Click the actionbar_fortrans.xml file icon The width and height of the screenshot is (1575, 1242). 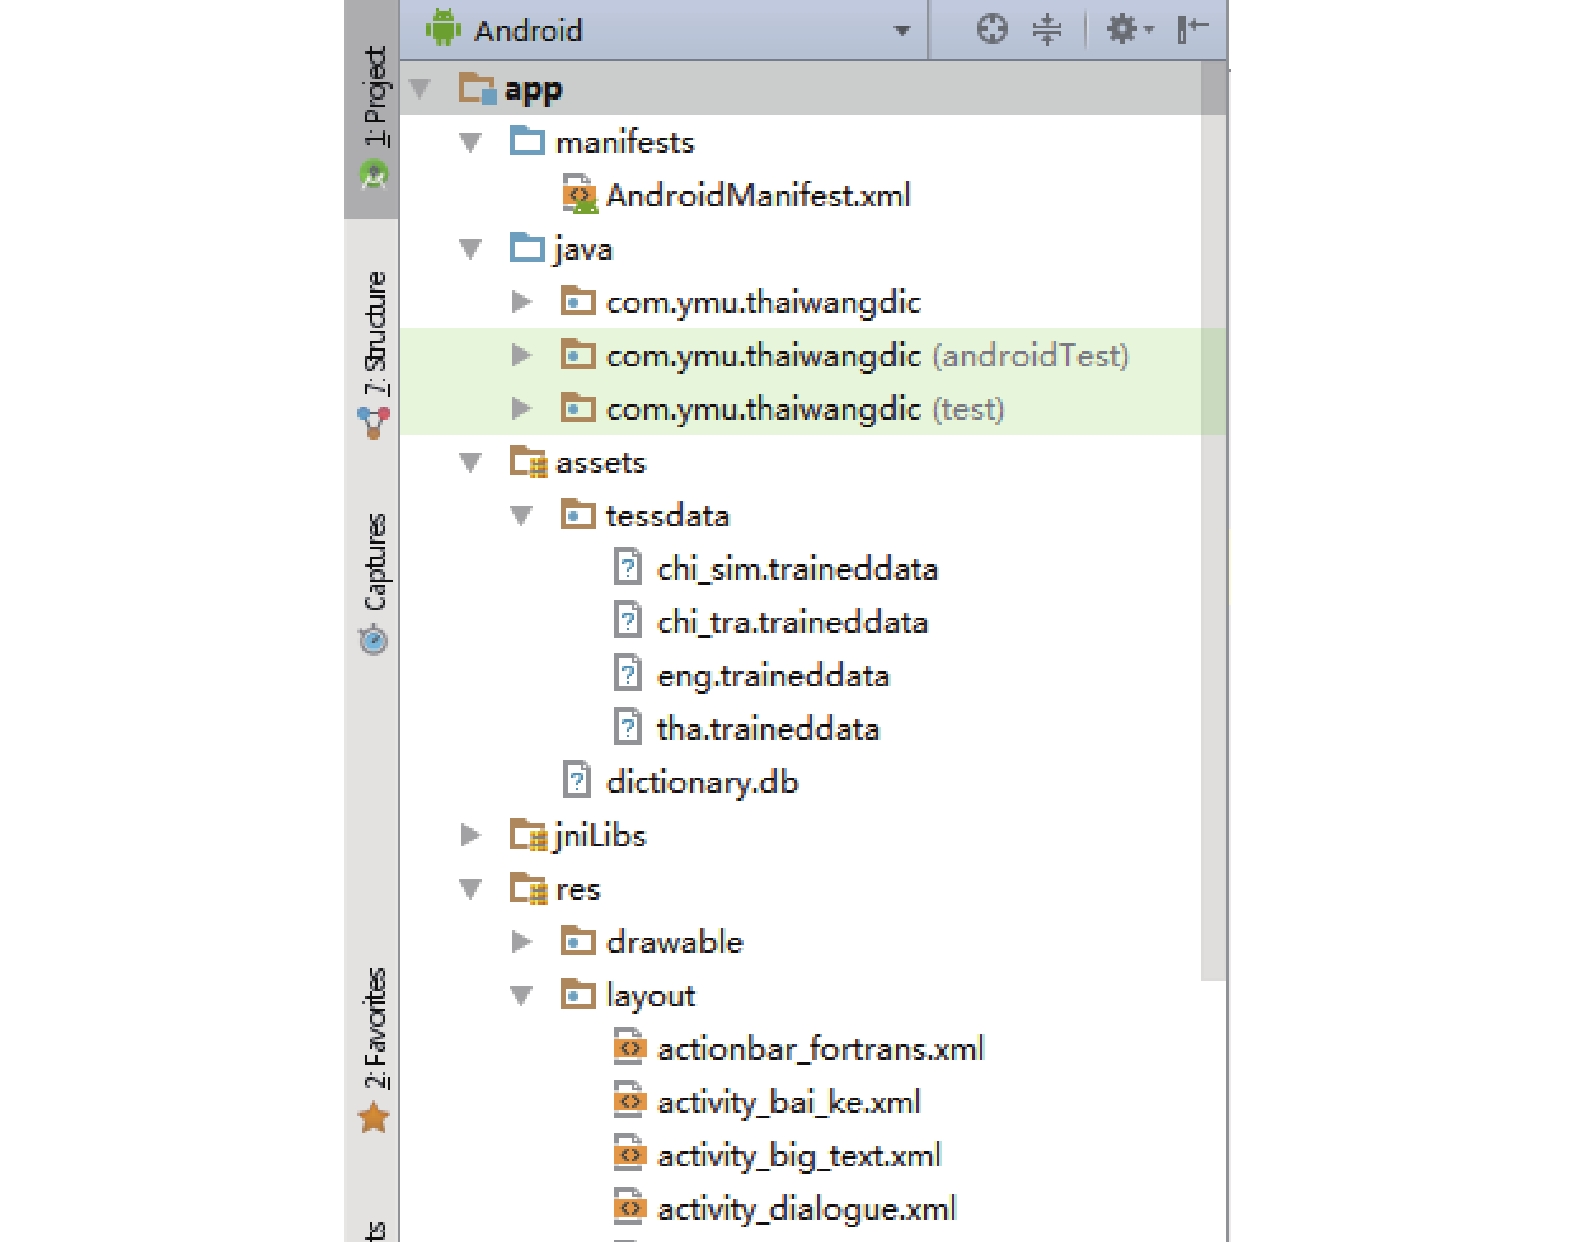(629, 1048)
